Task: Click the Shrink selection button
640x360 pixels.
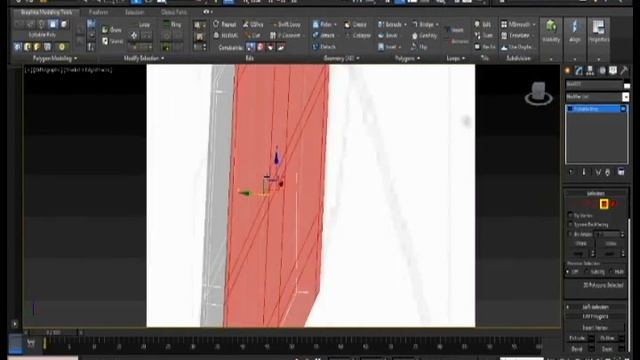Action: pyautogui.click(x=112, y=41)
